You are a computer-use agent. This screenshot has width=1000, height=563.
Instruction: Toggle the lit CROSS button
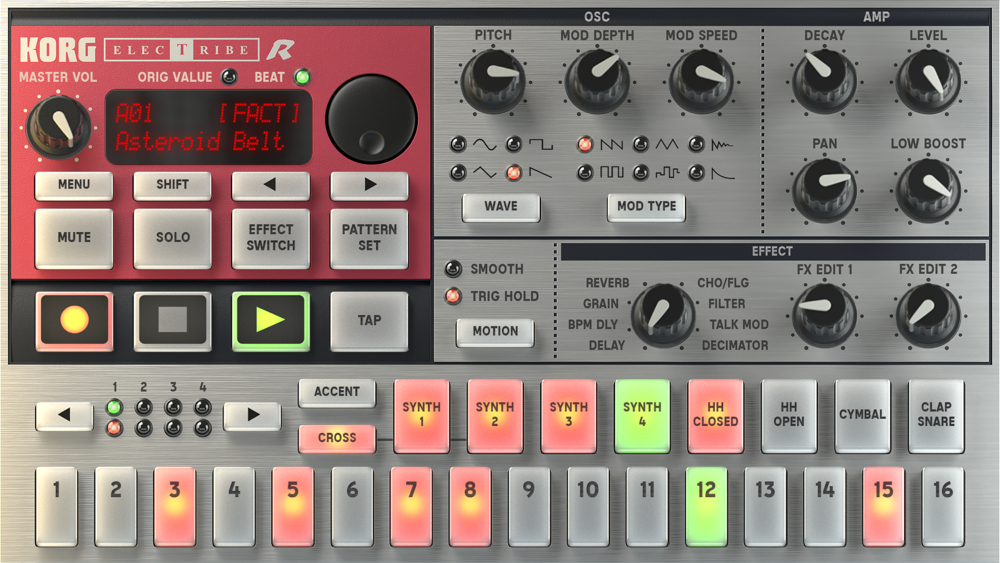337,438
